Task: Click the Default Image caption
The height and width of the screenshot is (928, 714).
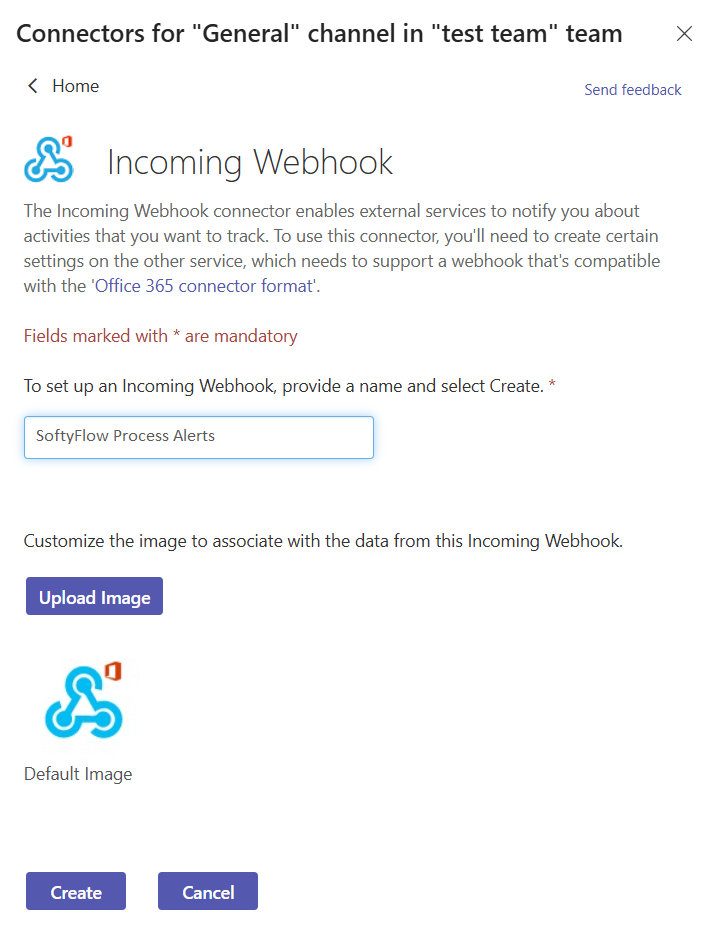Action: 78,774
